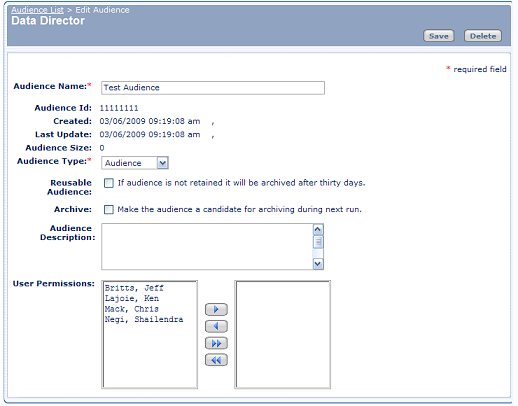Select user Mack, Chris
Screen dimensions: 518x406
(132, 309)
